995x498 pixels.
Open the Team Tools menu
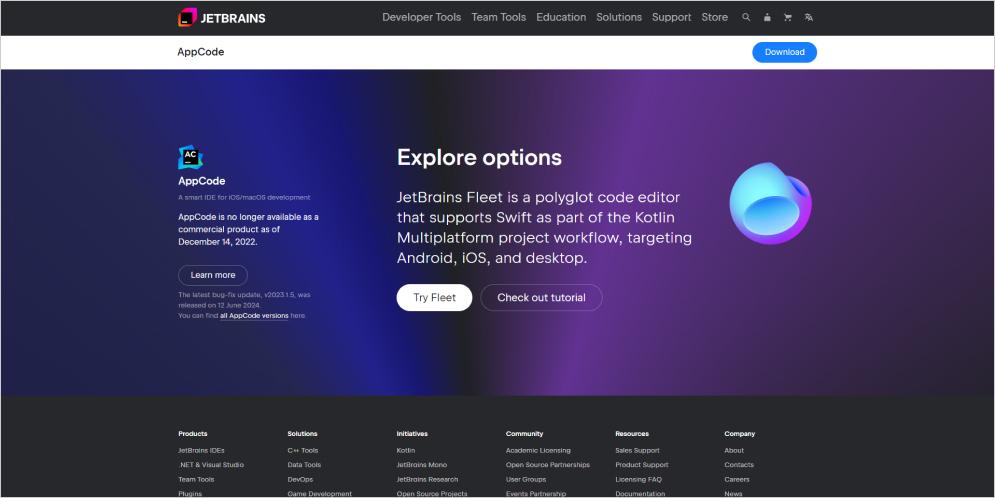coord(498,17)
